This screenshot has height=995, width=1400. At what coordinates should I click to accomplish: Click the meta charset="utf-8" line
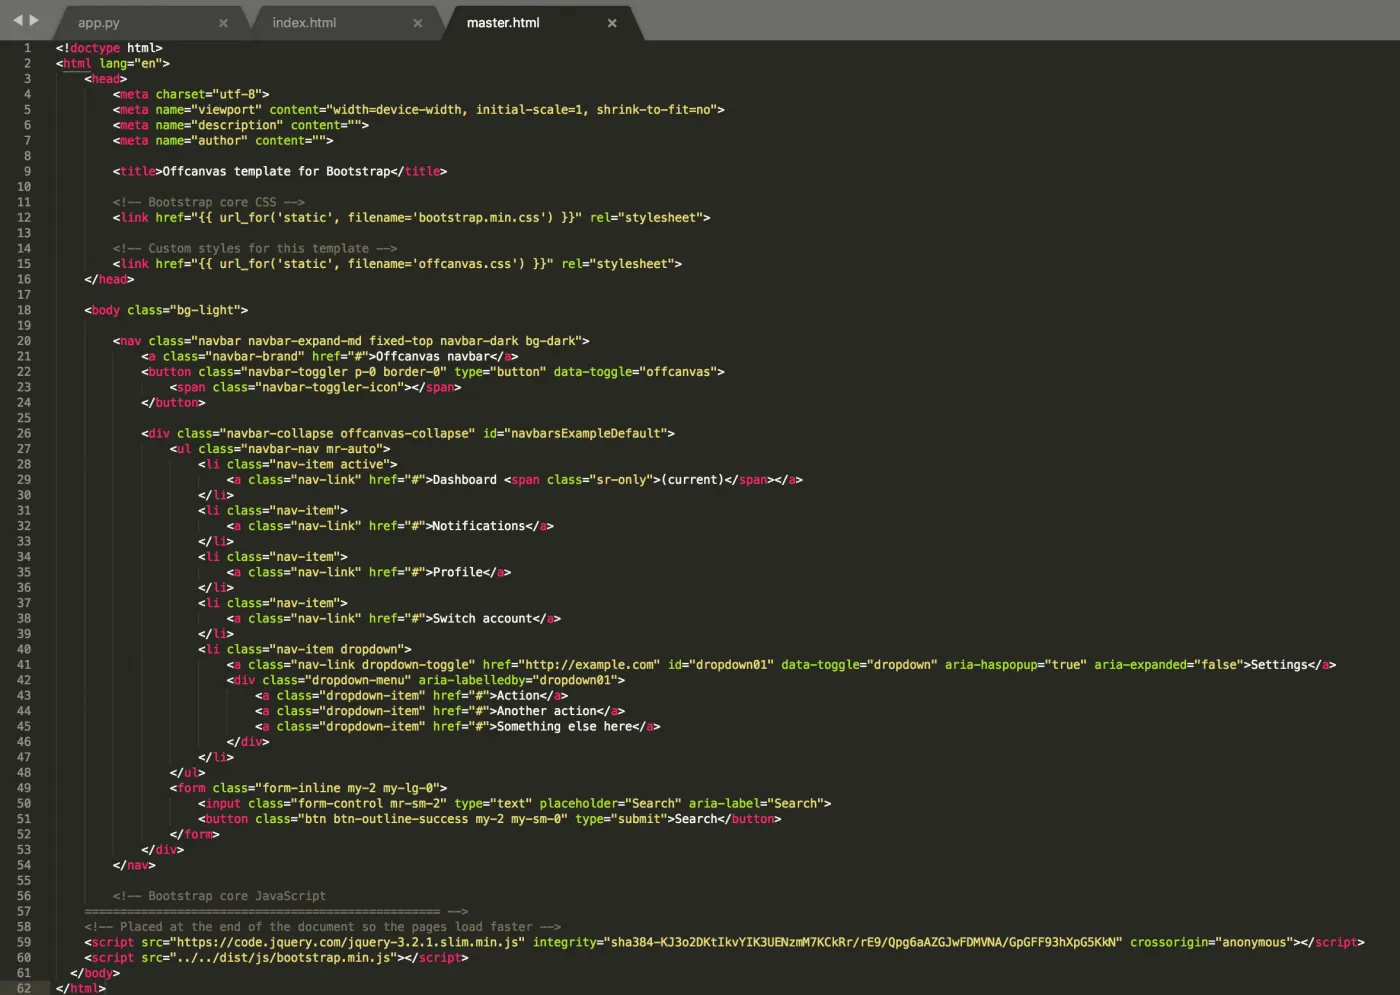(x=191, y=94)
